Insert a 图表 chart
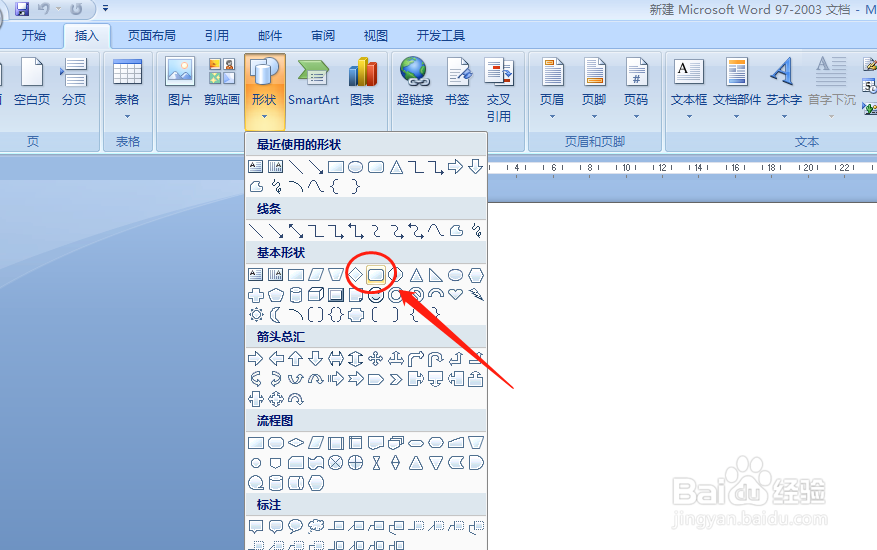877x550 pixels. (362, 82)
